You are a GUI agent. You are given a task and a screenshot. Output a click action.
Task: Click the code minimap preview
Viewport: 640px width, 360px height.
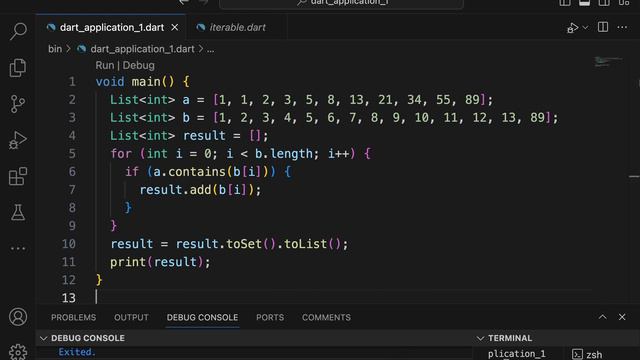pos(608,62)
